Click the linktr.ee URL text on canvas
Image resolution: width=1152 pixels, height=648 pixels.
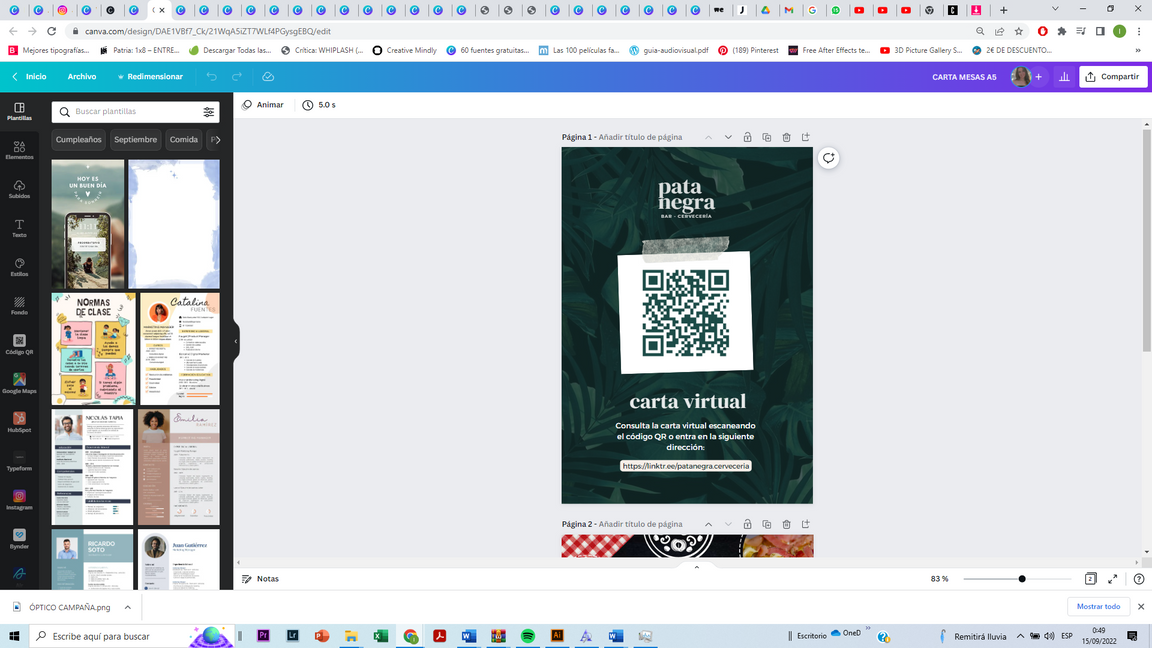686,466
